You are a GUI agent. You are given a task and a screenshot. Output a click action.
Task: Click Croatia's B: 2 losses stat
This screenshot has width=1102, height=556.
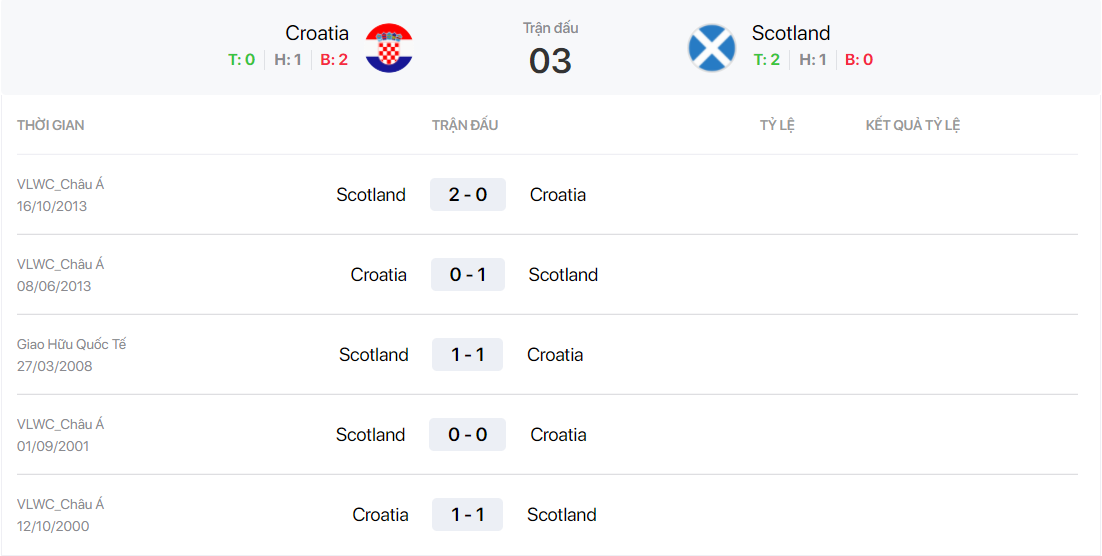tap(334, 60)
